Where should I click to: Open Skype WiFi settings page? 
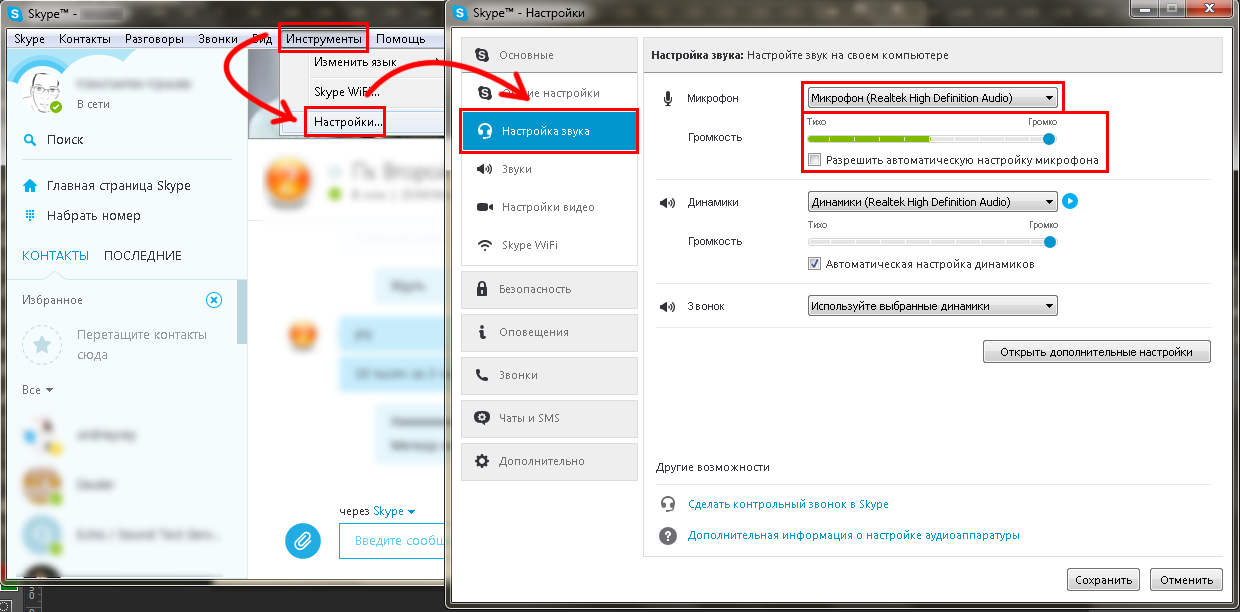[x=549, y=245]
